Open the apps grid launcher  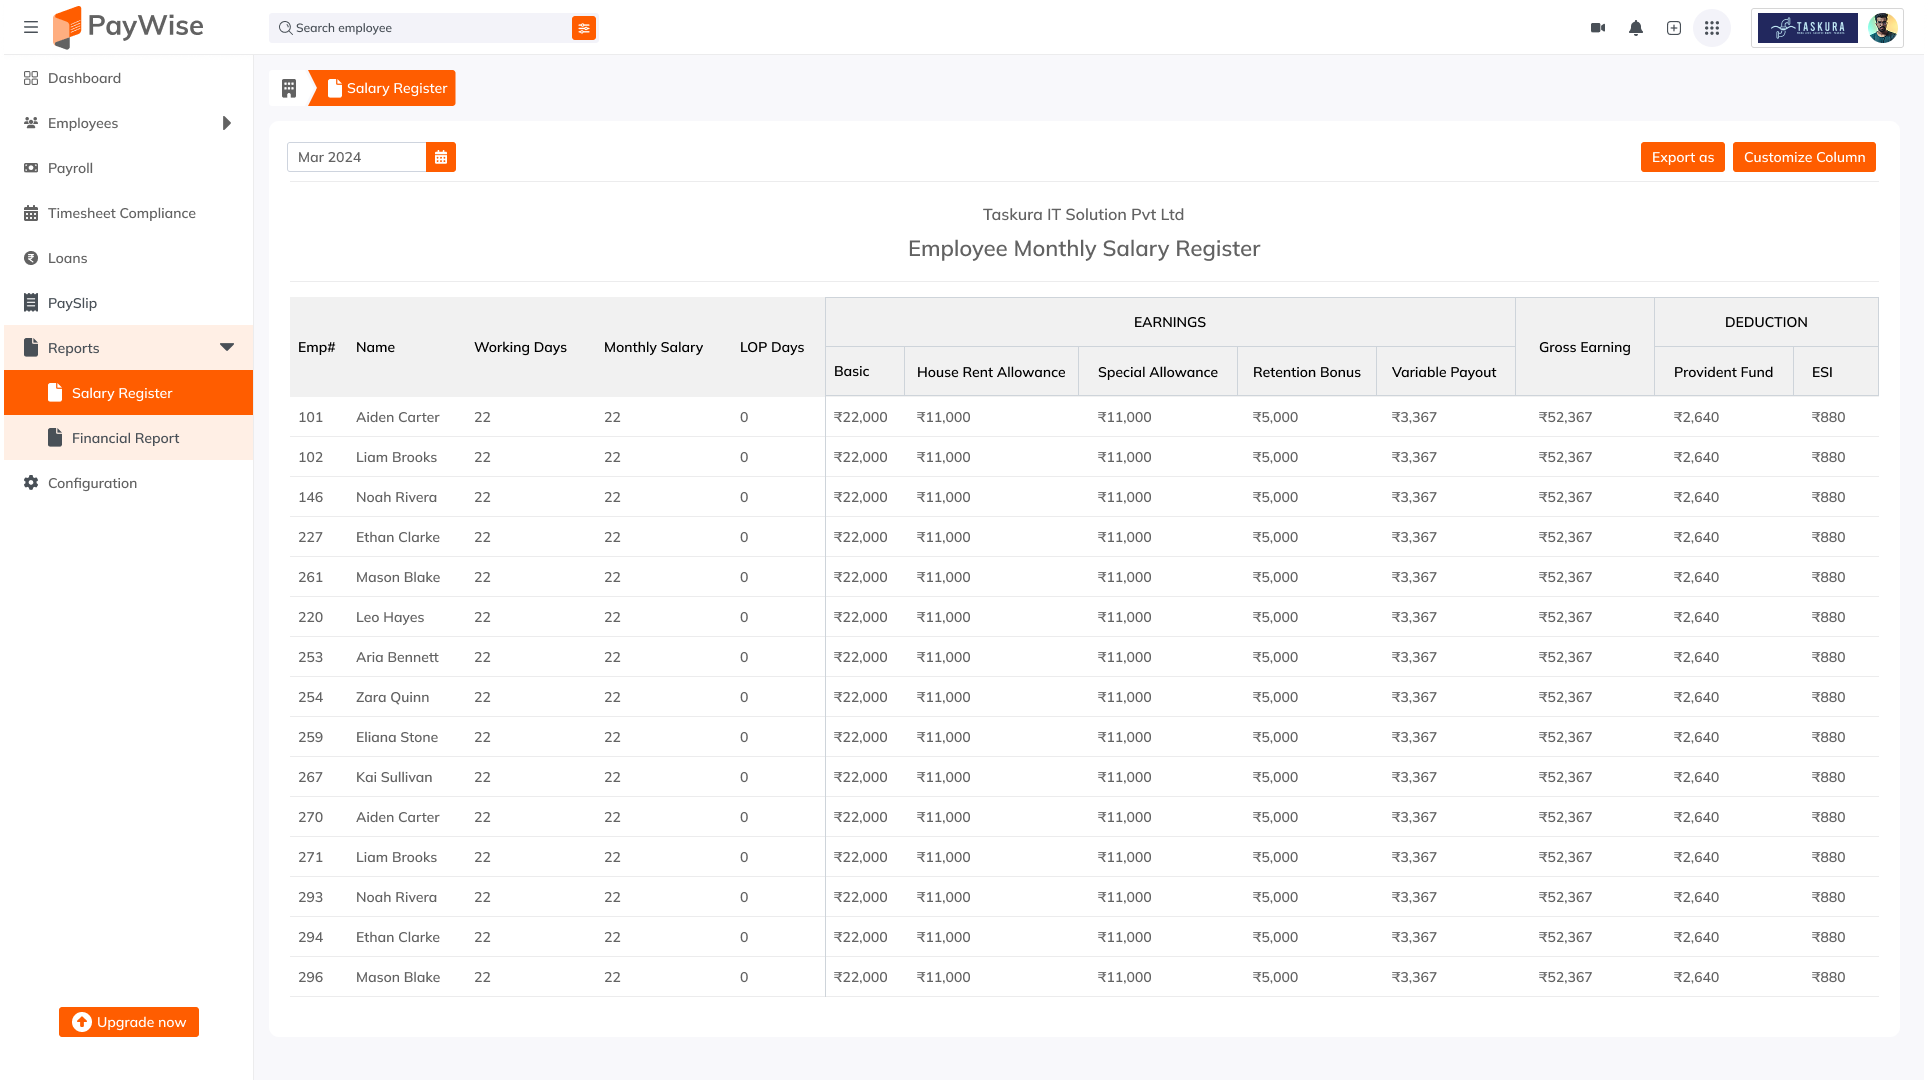point(1712,28)
